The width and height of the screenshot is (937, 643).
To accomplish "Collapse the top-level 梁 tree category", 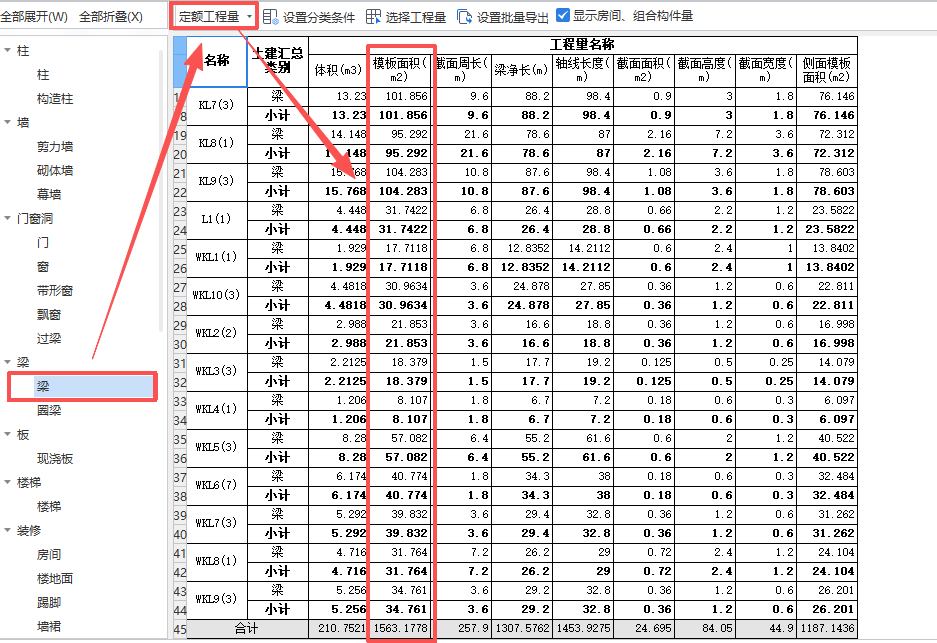I will click(8, 362).
